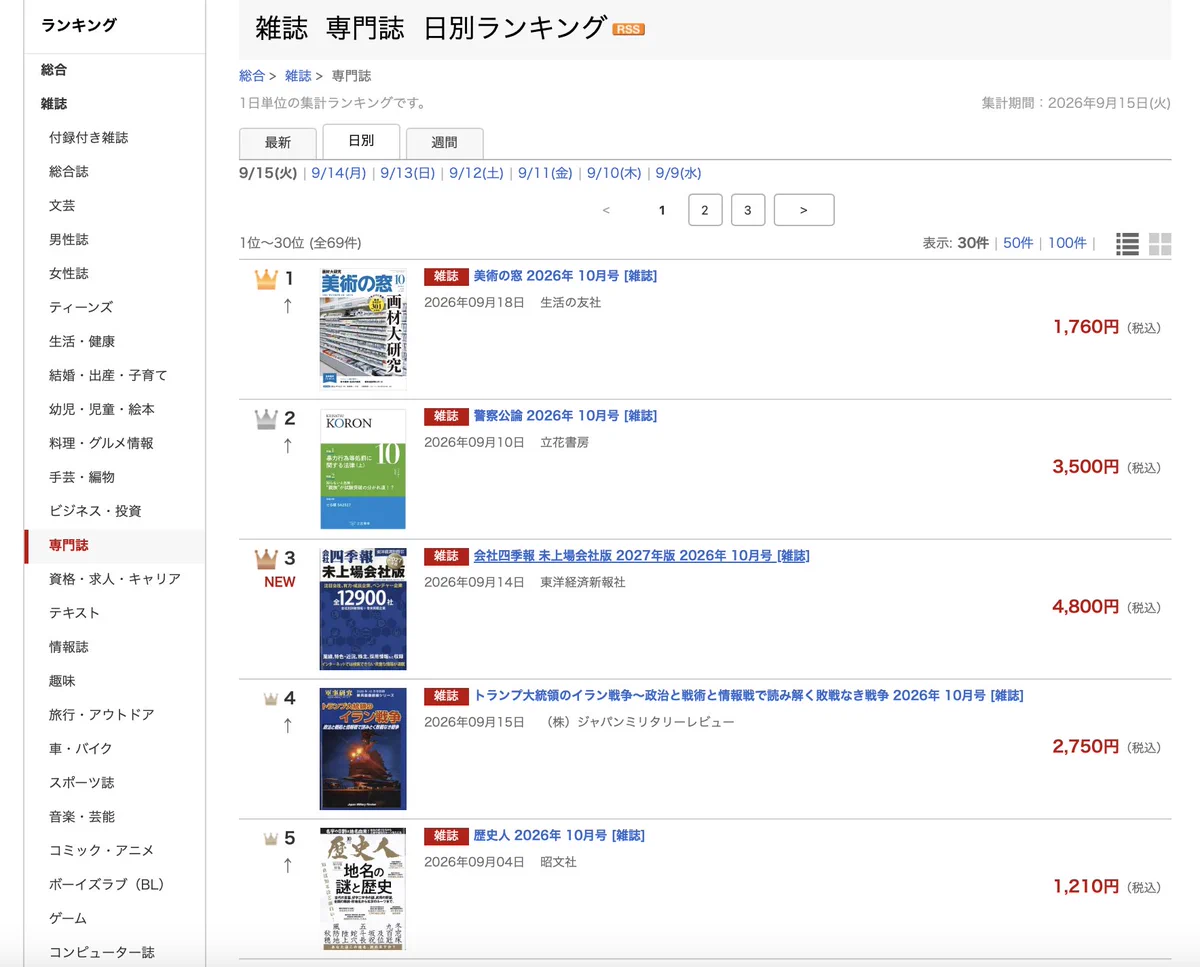Click the silver crown rank 2 icon
The height and width of the screenshot is (967, 1200).
pyautogui.click(x=266, y=418)
